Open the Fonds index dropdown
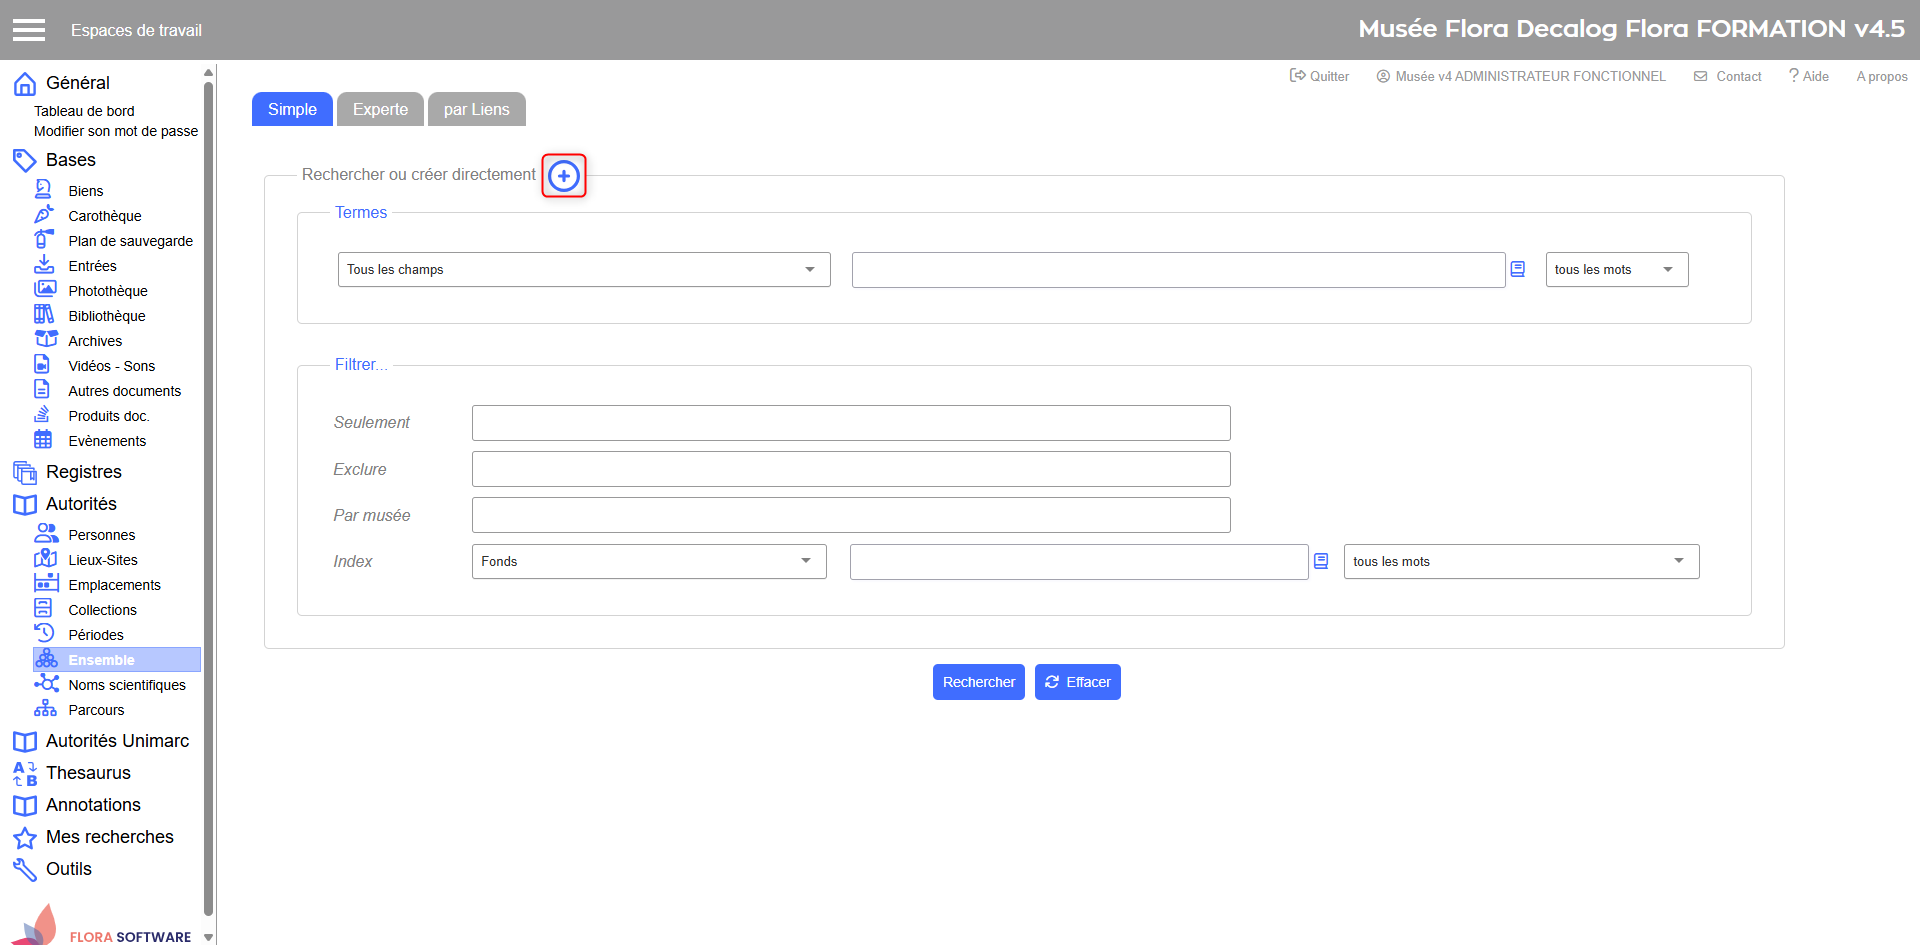1920x945 pixels. 648,561
